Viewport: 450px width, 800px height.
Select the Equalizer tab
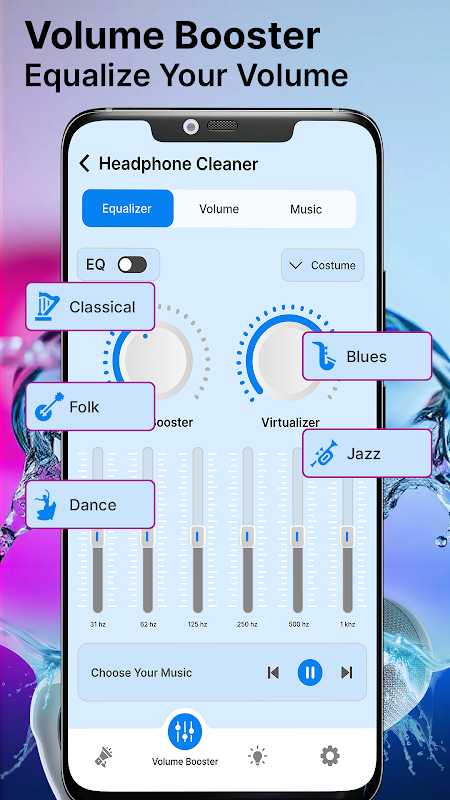tap(128, 208)
